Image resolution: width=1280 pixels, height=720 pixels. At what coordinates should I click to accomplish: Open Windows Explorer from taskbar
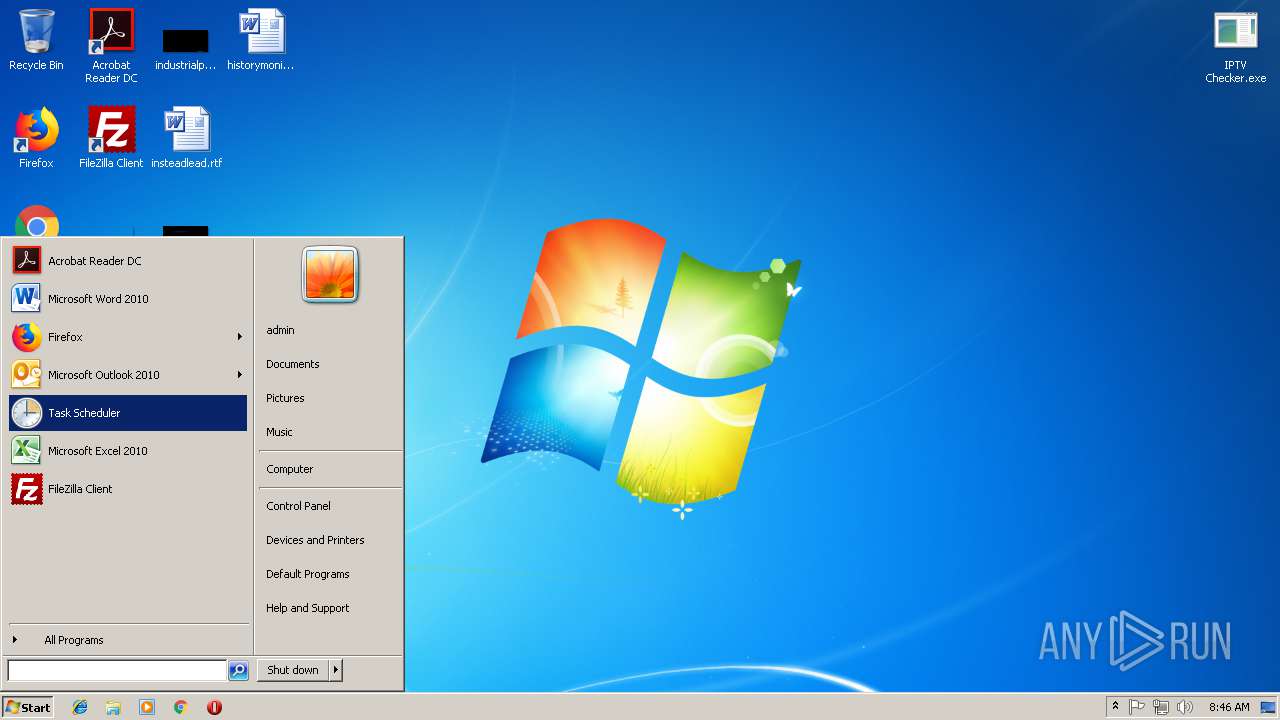113,707
